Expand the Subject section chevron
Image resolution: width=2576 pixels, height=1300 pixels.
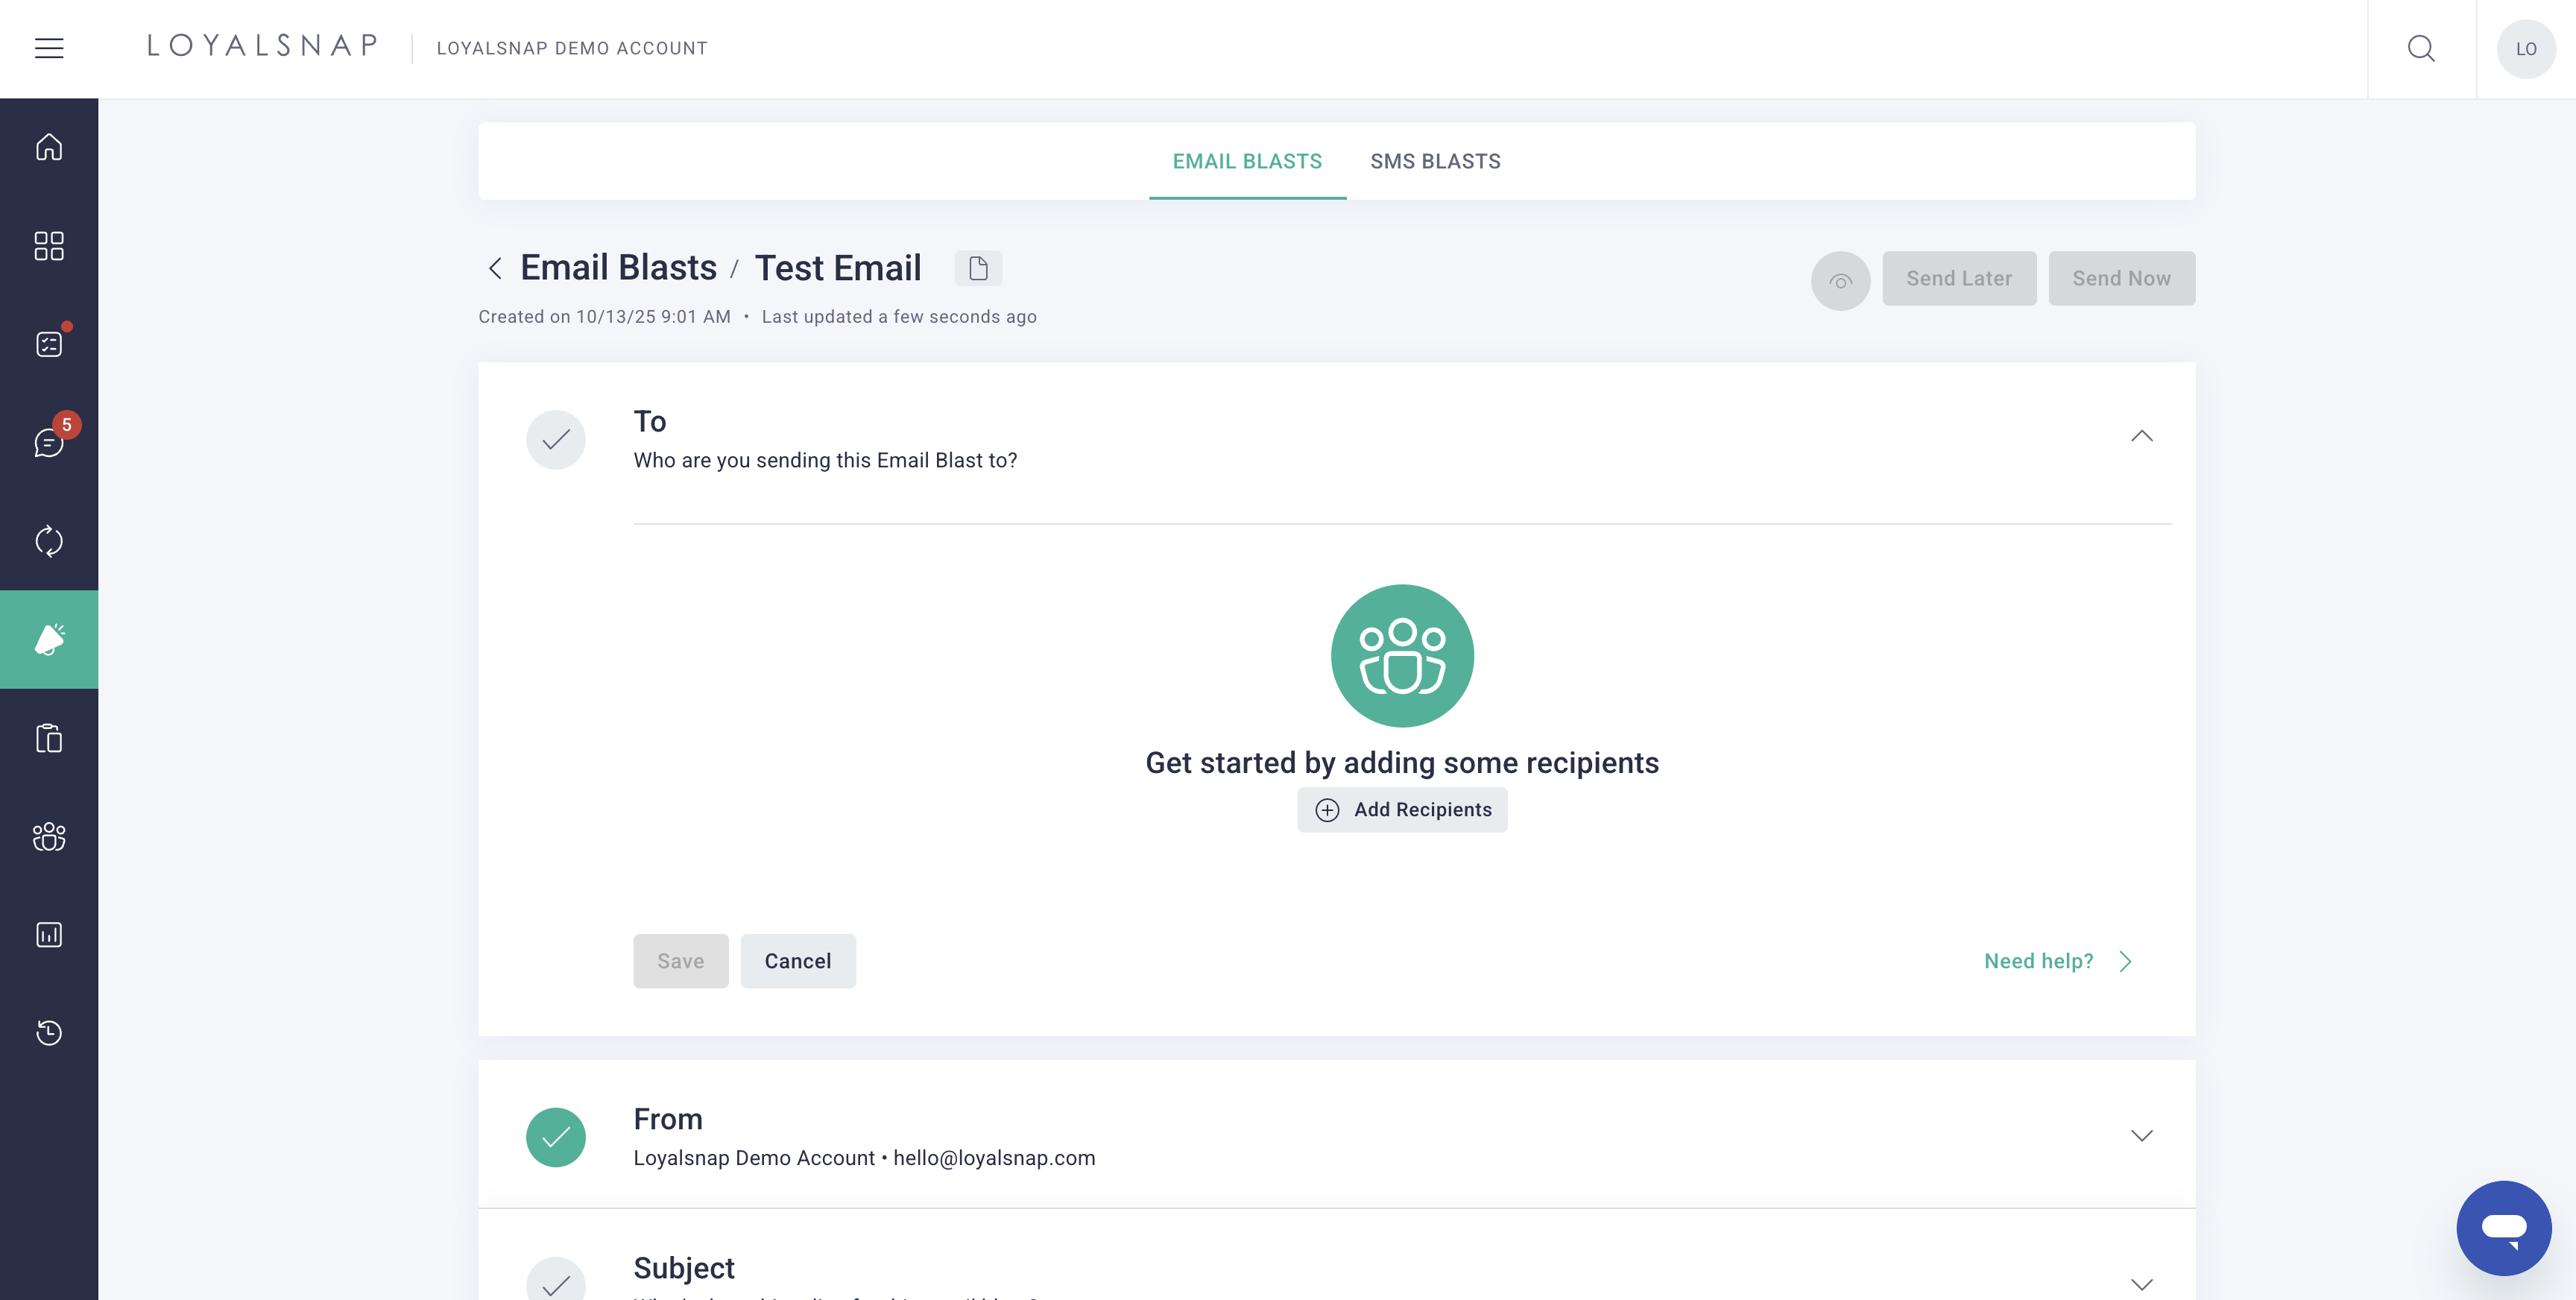[2141, 1284]
